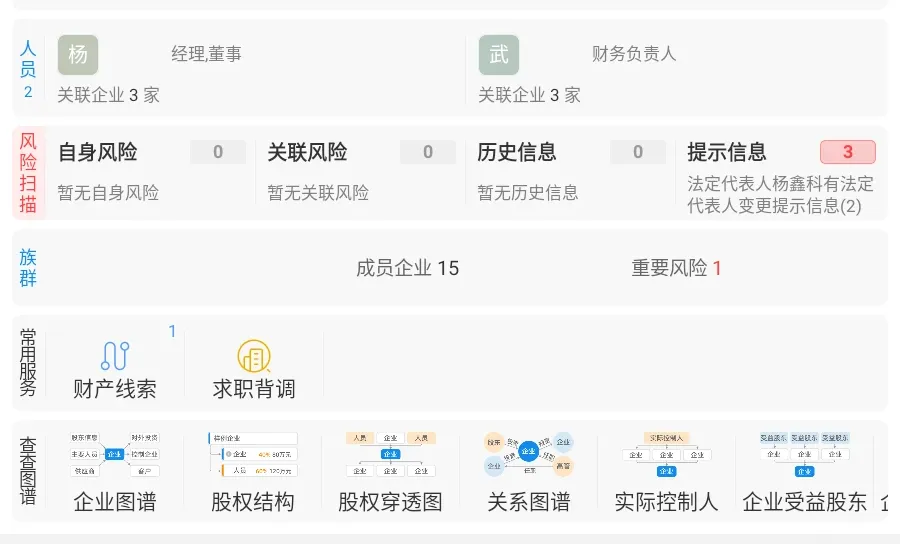The image size is (900, 557).
Task: Click the 自身风险 heading
Action: click(98, 152)
